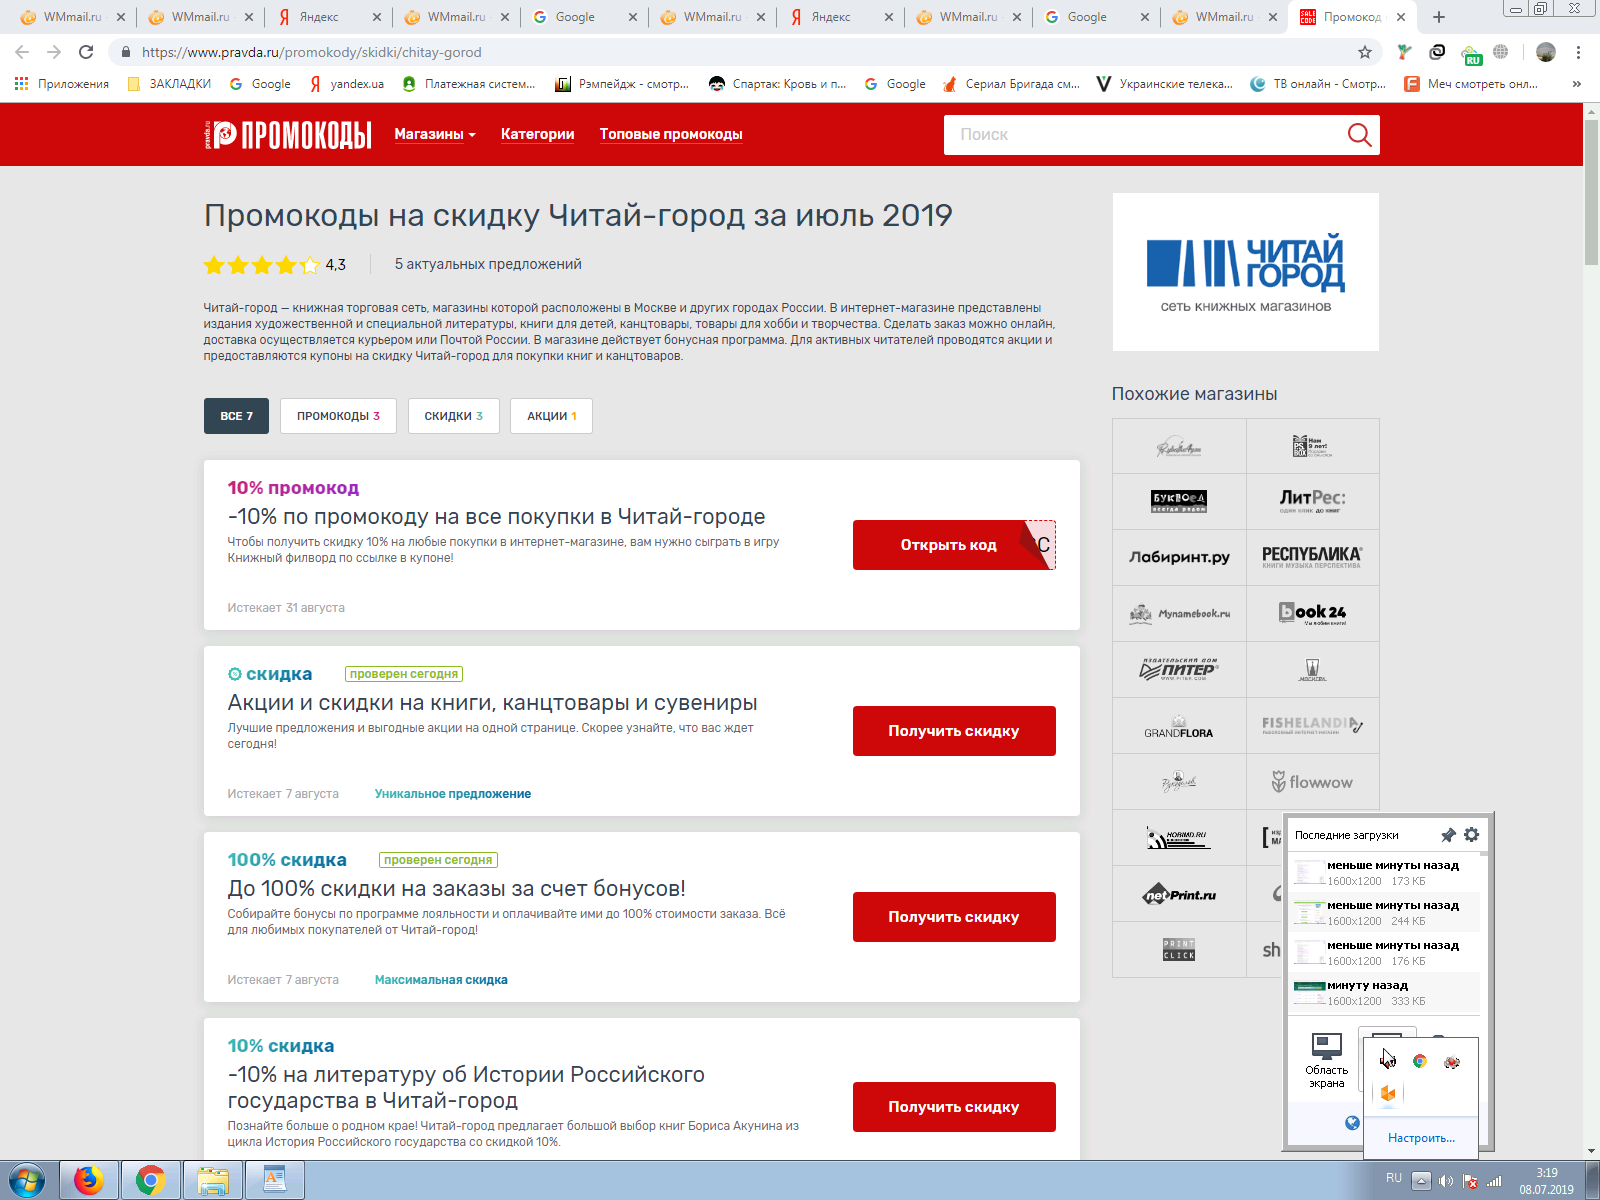Screen dimensions: 1600x1200
Task: Open the ЗАКЛАДКИ bookmarks folder
Action: 169,84
